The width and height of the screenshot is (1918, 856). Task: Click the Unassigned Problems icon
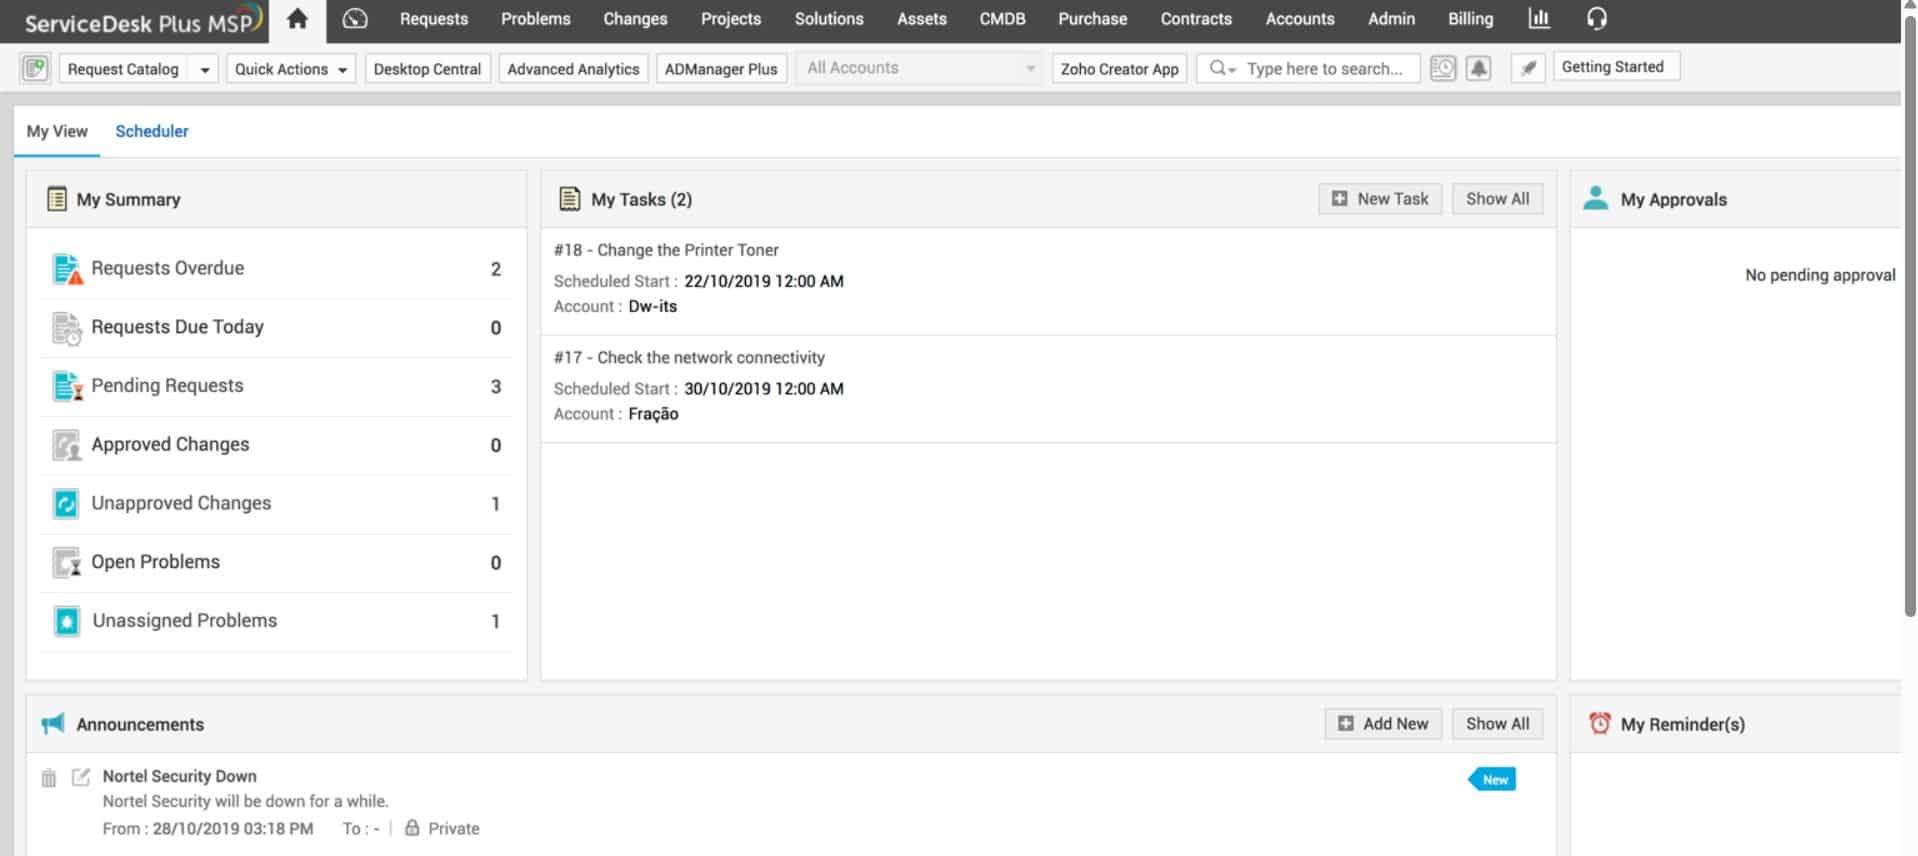click(x=67, y=621)
